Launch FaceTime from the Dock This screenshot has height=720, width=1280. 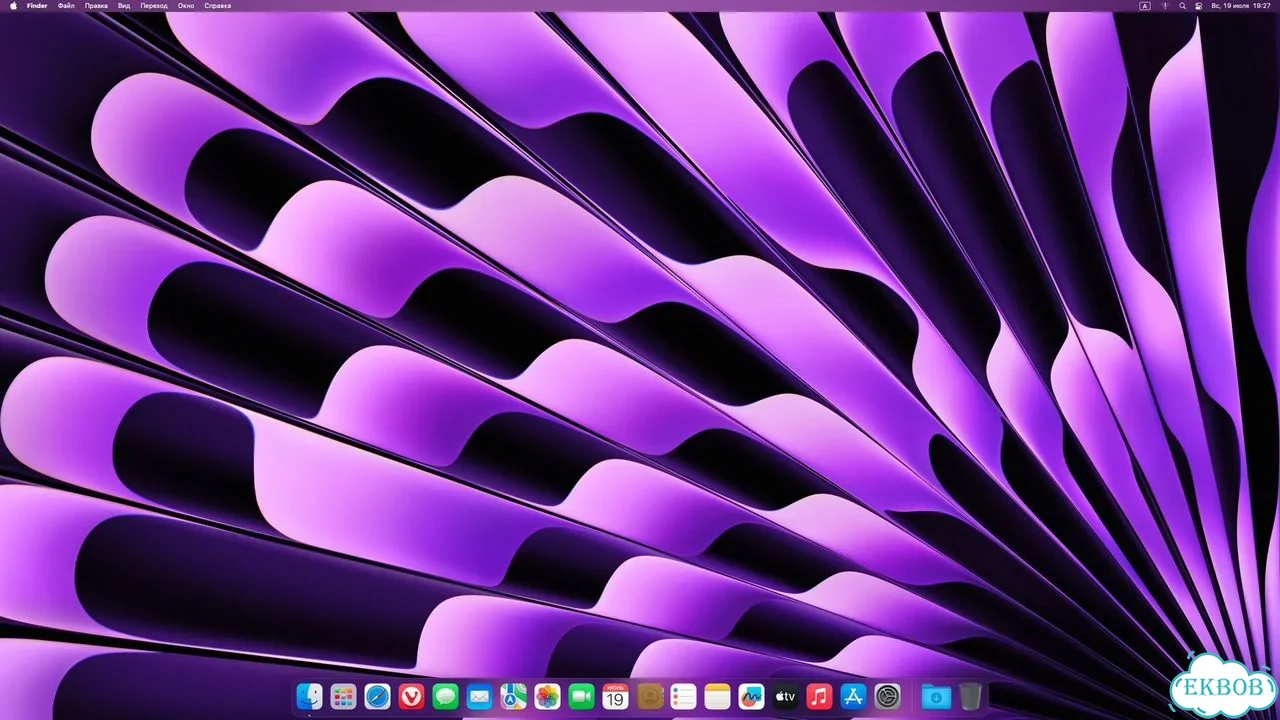[x=581, y=696]
